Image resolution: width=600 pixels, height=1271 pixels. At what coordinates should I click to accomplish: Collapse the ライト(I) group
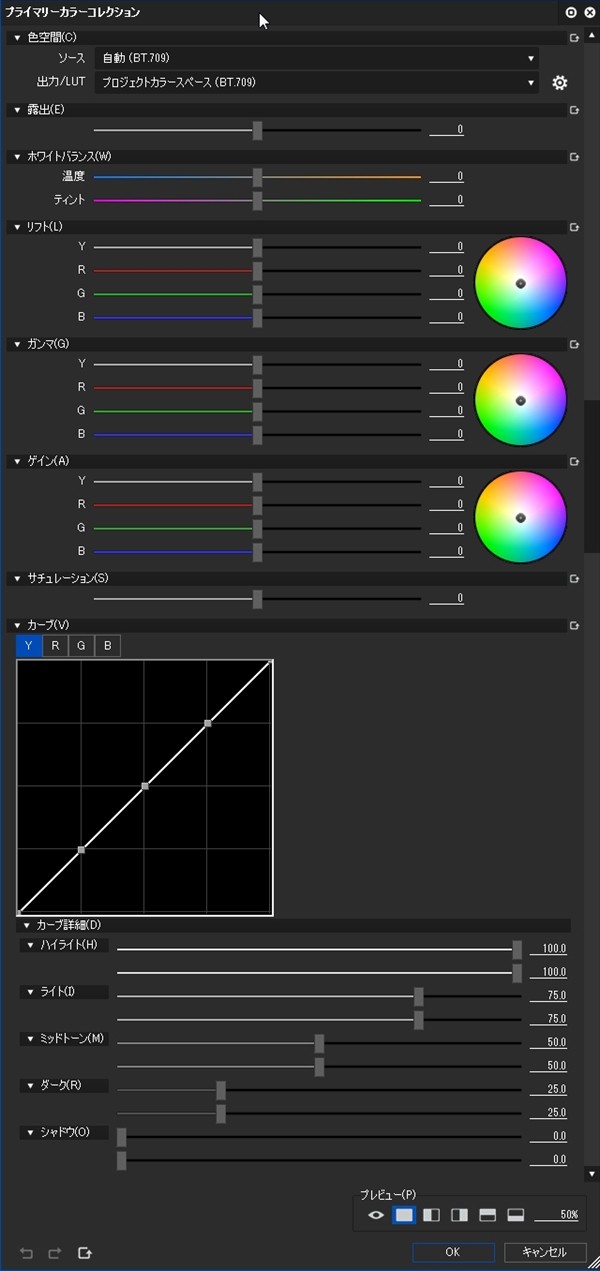[30, 993]
